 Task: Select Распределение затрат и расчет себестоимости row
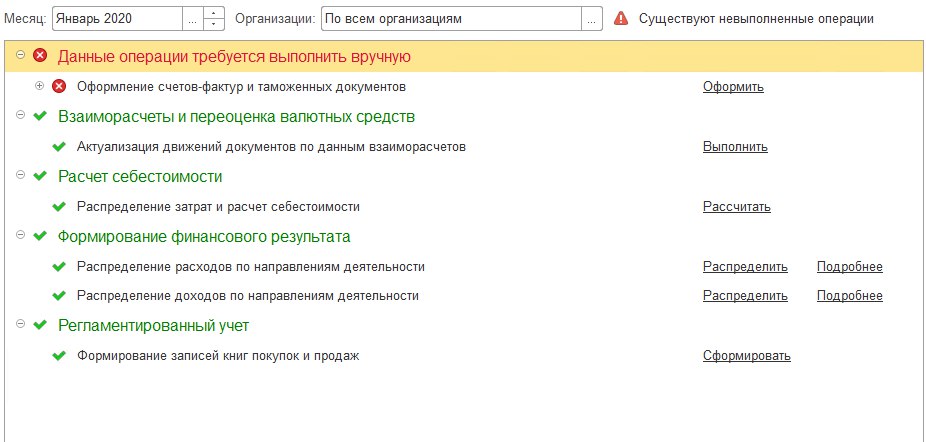tap(218, 207)
